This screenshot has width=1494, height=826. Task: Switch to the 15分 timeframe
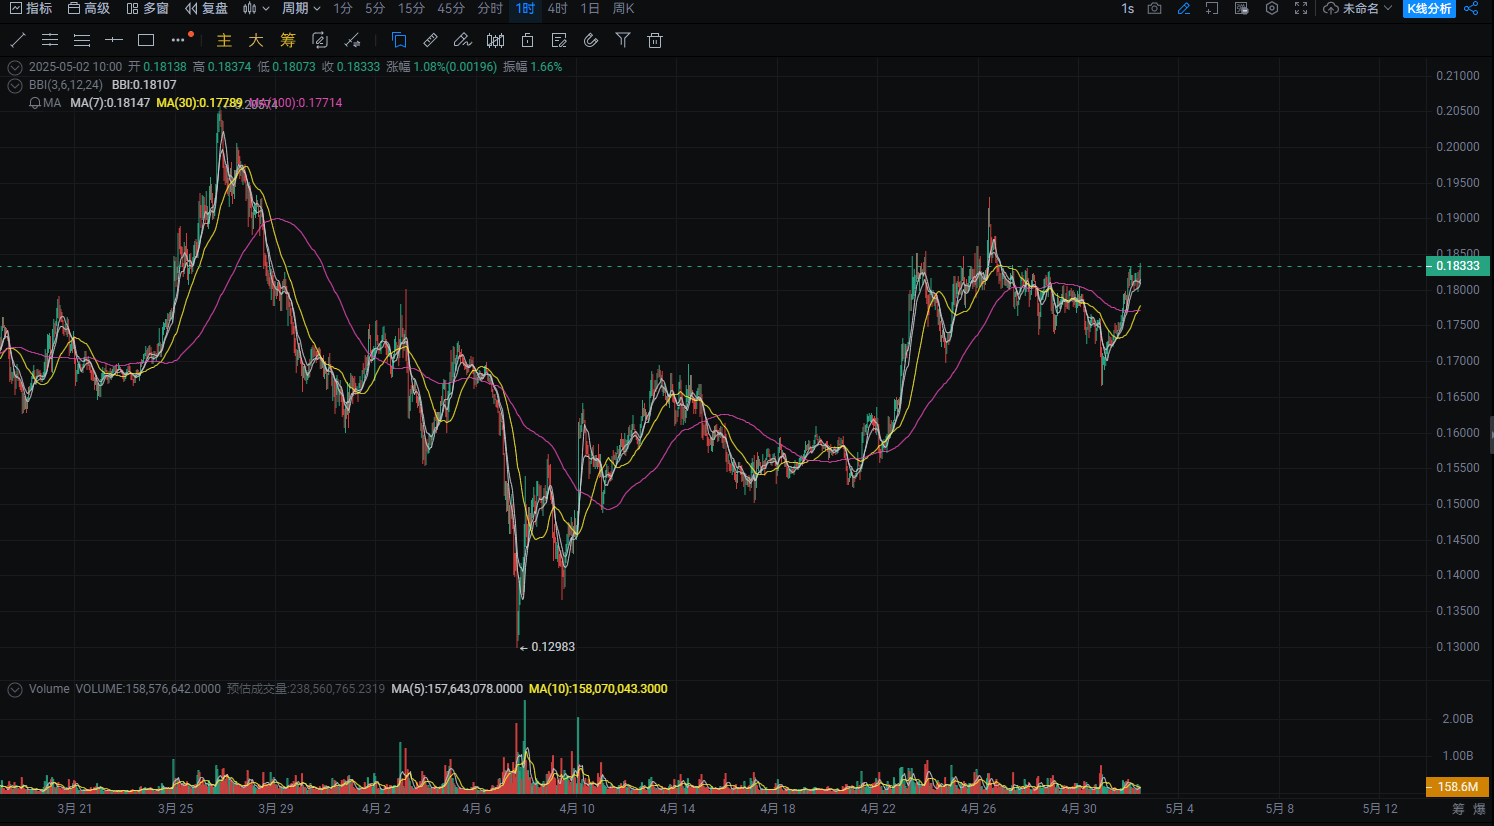tap(411, 8)
